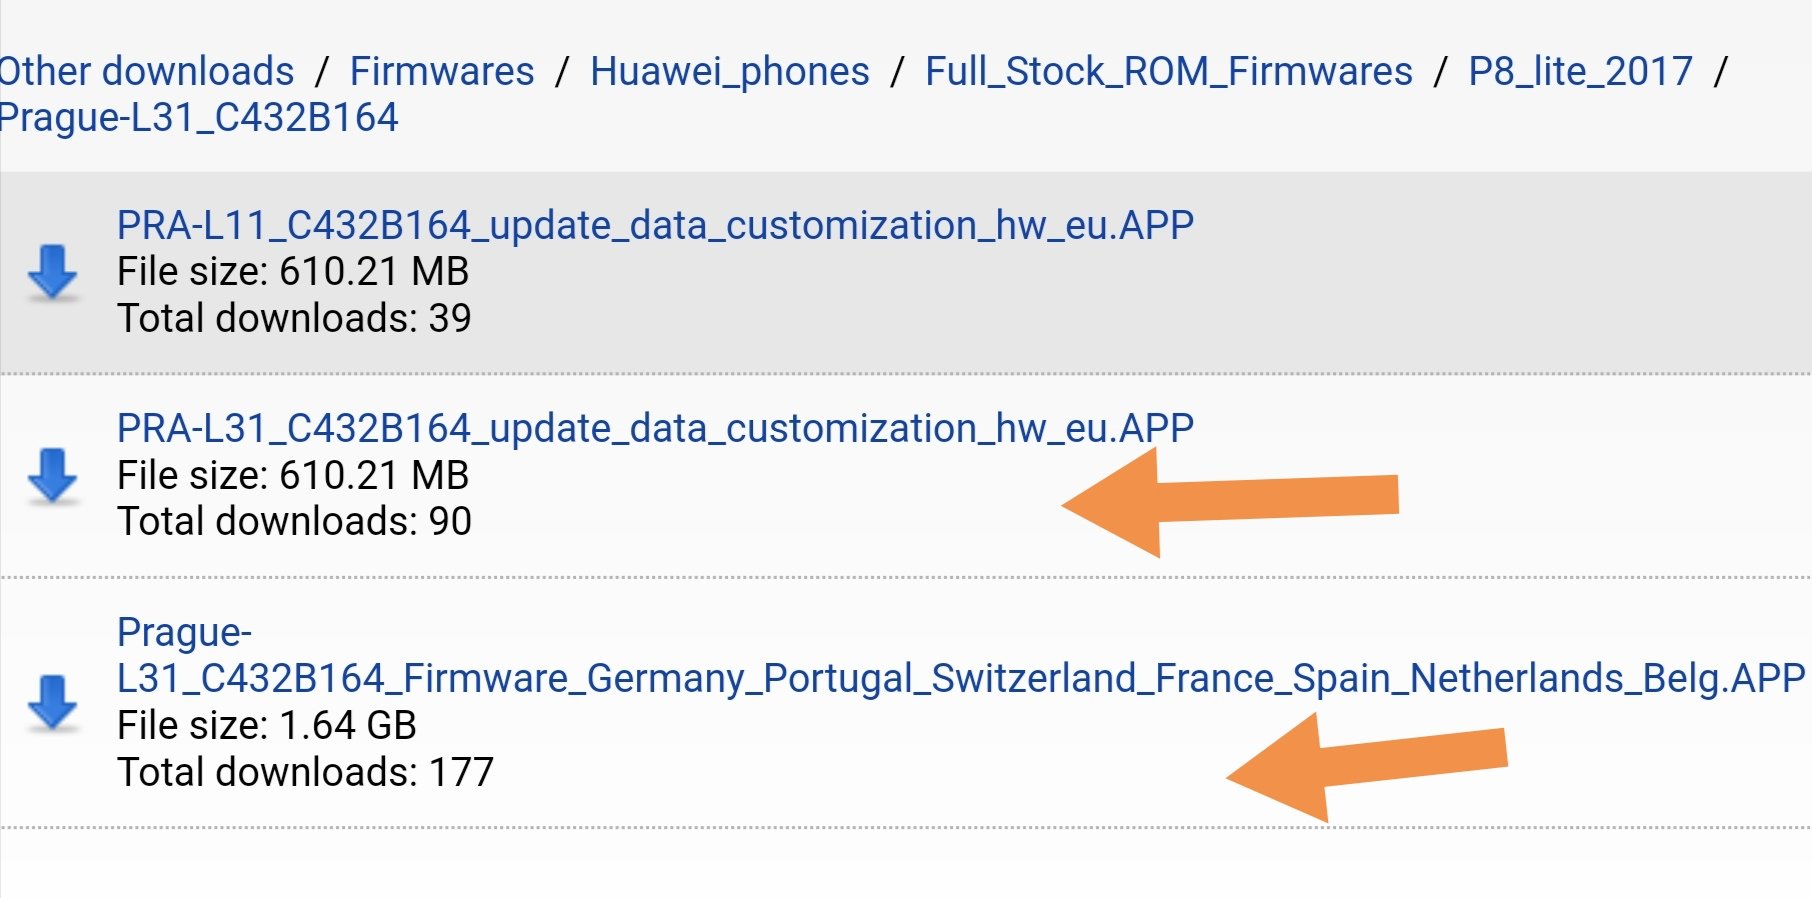Click orange arrow pointing at 1.64 GB firmware
Viewport: 1812px width, 898px height.
click(x=1366, y=768)
